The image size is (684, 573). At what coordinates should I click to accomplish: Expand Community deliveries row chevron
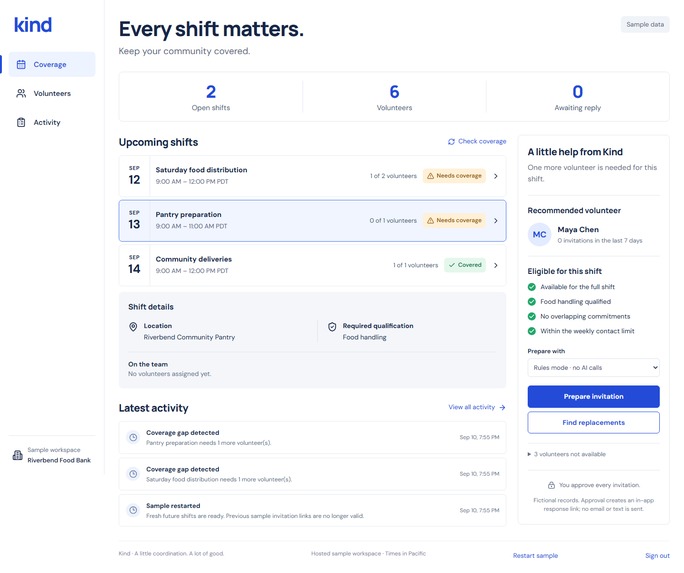coord(496,265)
